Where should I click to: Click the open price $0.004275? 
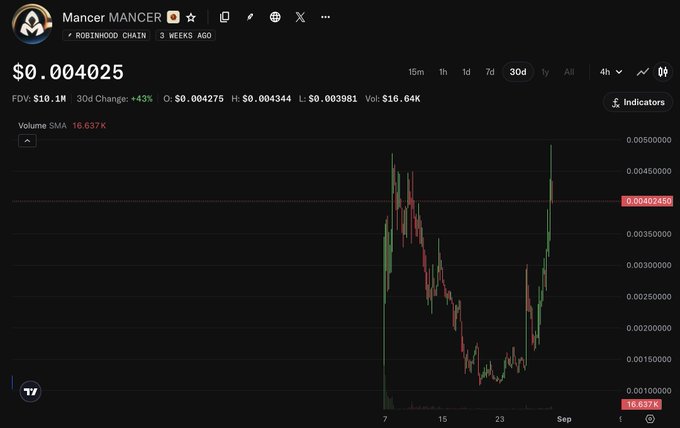[x=199, y=99]
